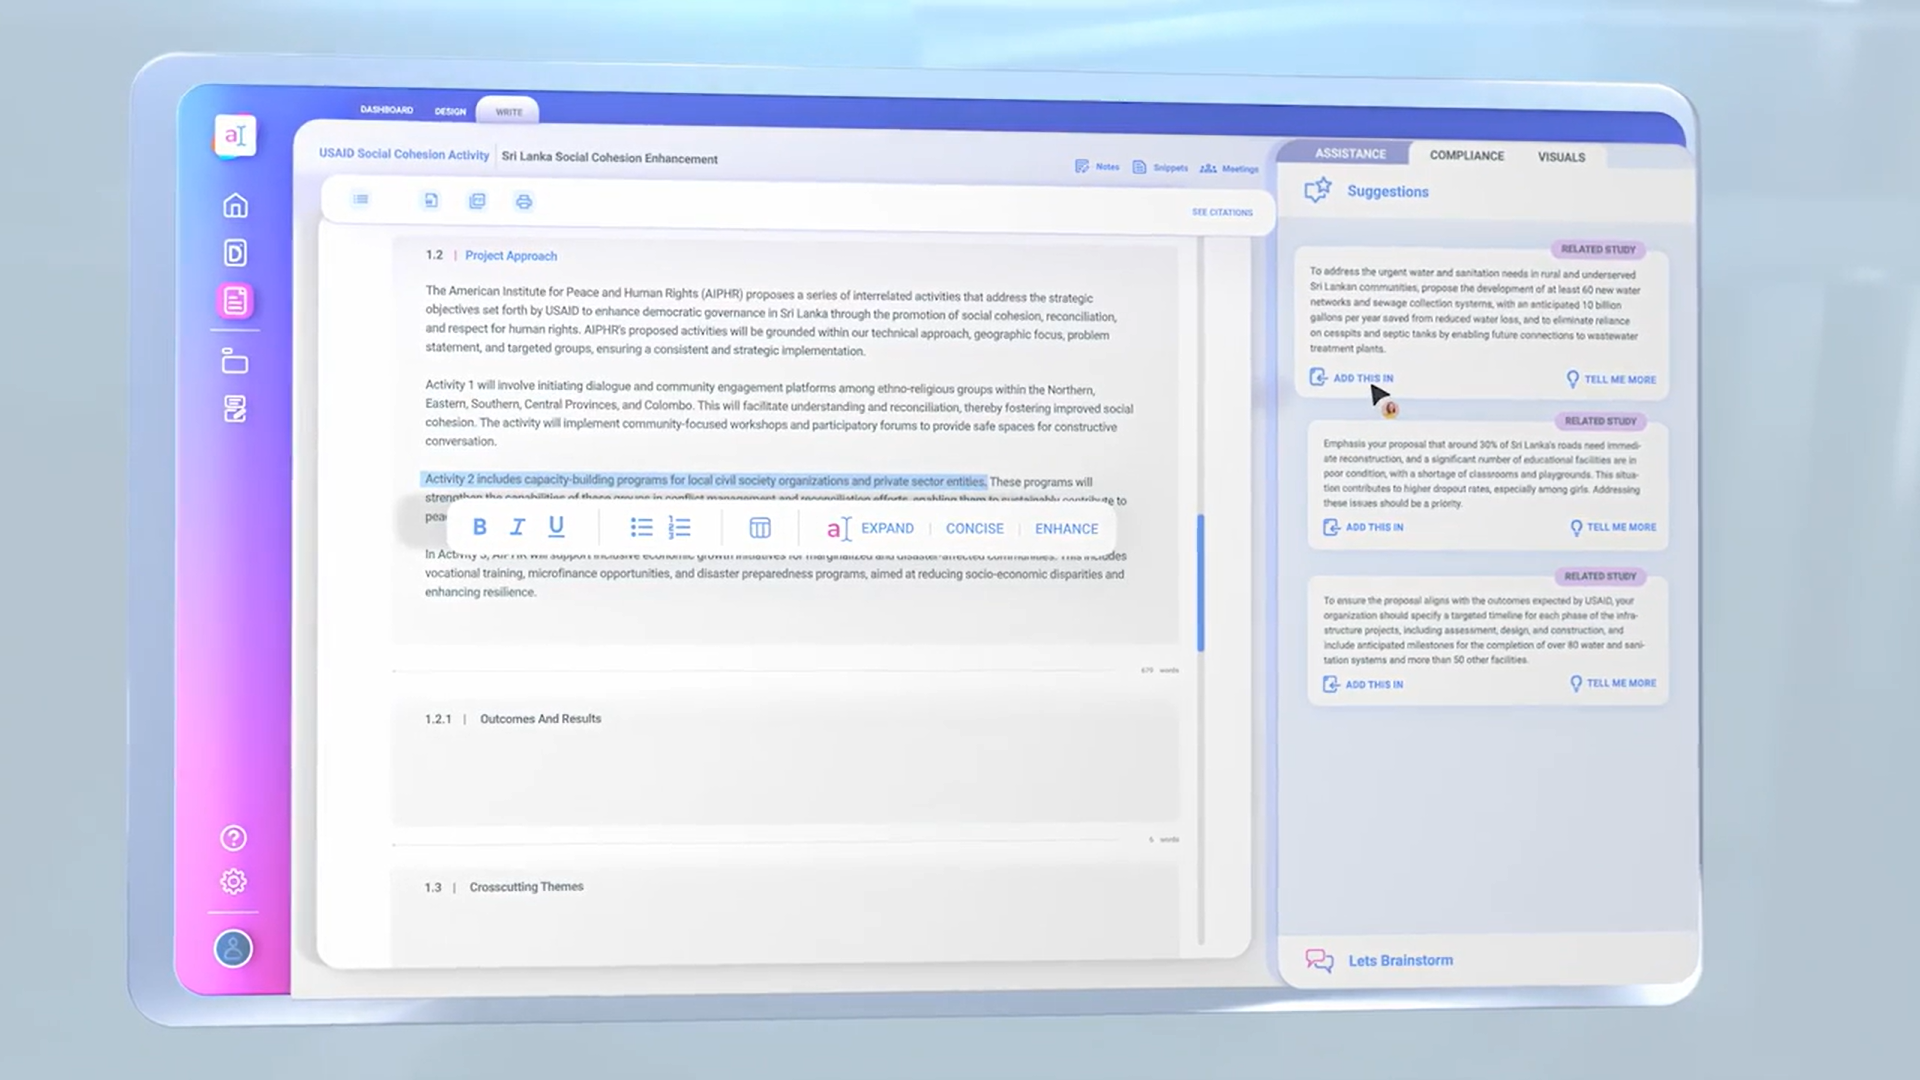The width and height of the screenshot is (1920, 1080).
Task: Switch to the VISUALS tab
Action: tap(1561, 157)
